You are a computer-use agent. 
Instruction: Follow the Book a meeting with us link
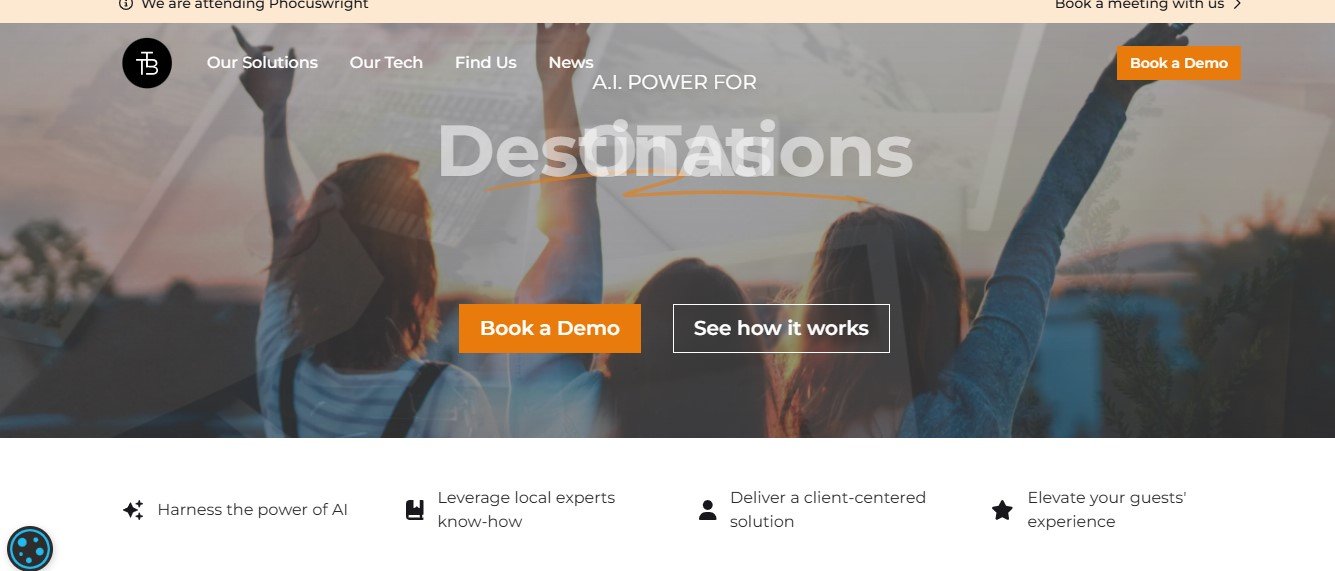(x=1139, y=4)
